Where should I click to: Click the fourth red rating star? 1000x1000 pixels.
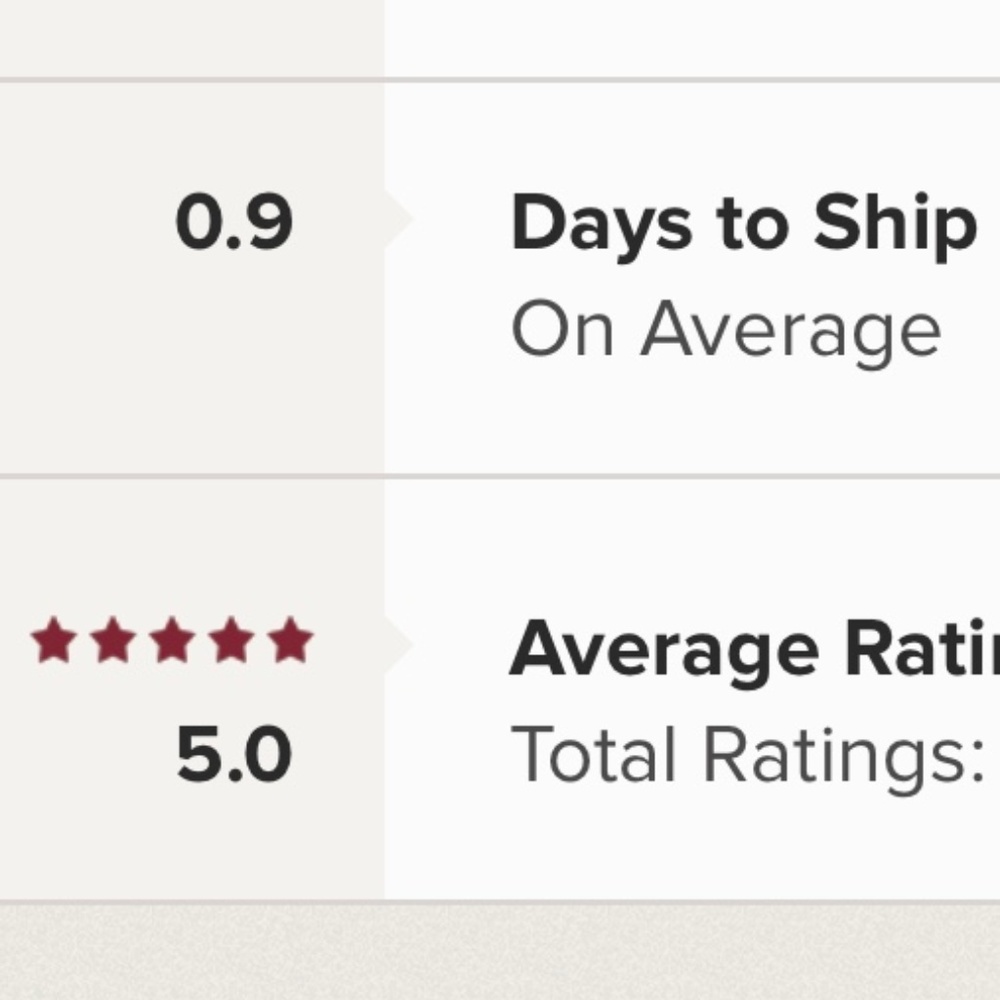[232, 640]
